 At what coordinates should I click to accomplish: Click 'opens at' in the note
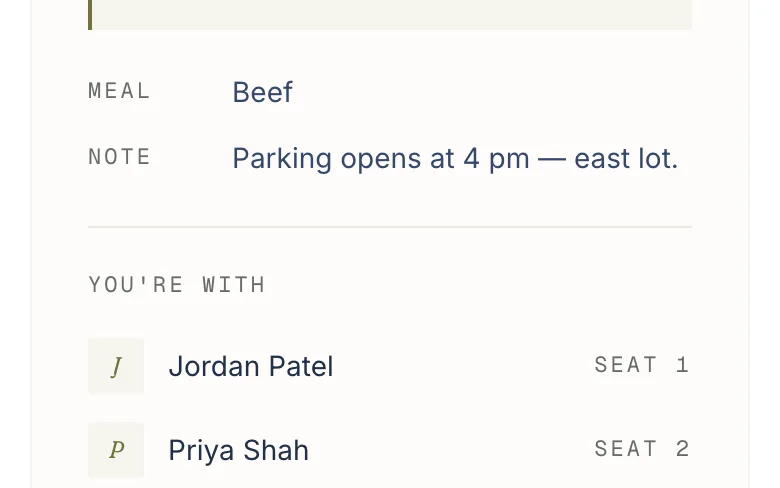[x=397, y=159]
